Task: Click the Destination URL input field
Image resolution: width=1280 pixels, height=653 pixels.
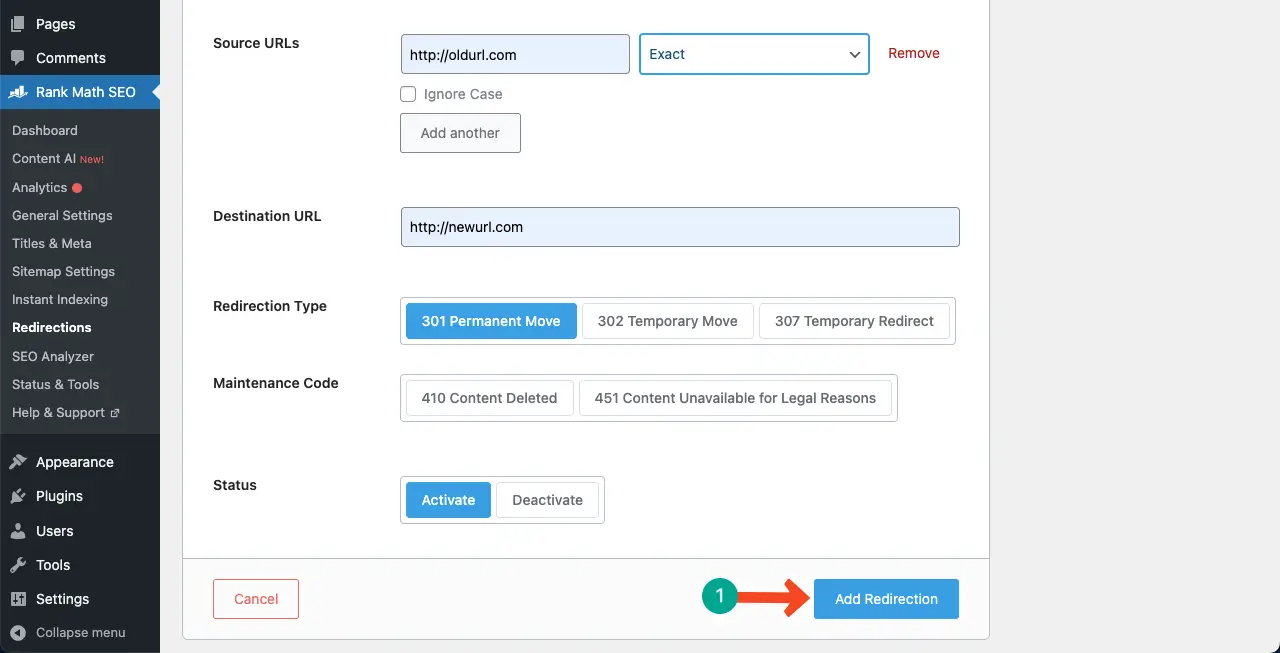Action: click(x=680, y=227)
